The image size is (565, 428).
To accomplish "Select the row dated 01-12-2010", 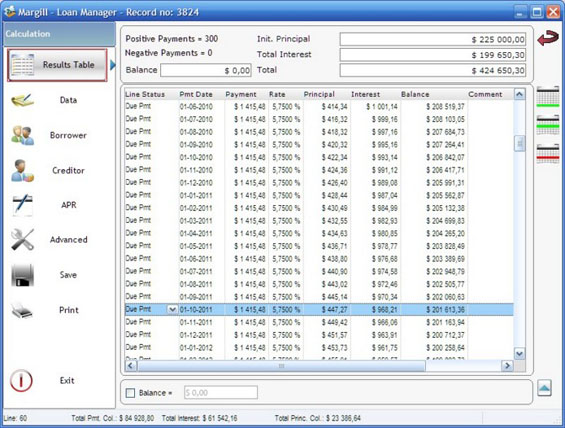I will pyautogui.click(x=319, y=183).
